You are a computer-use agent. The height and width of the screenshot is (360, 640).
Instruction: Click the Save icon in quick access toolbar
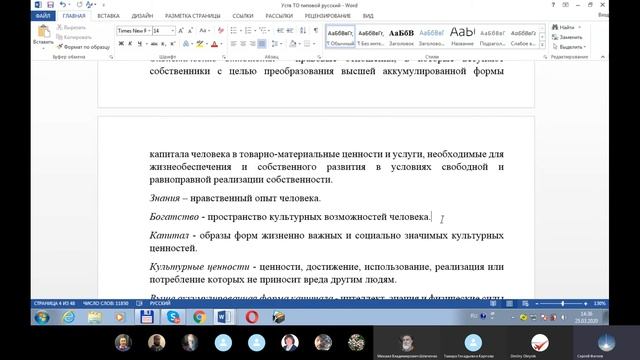click(50, 5)
